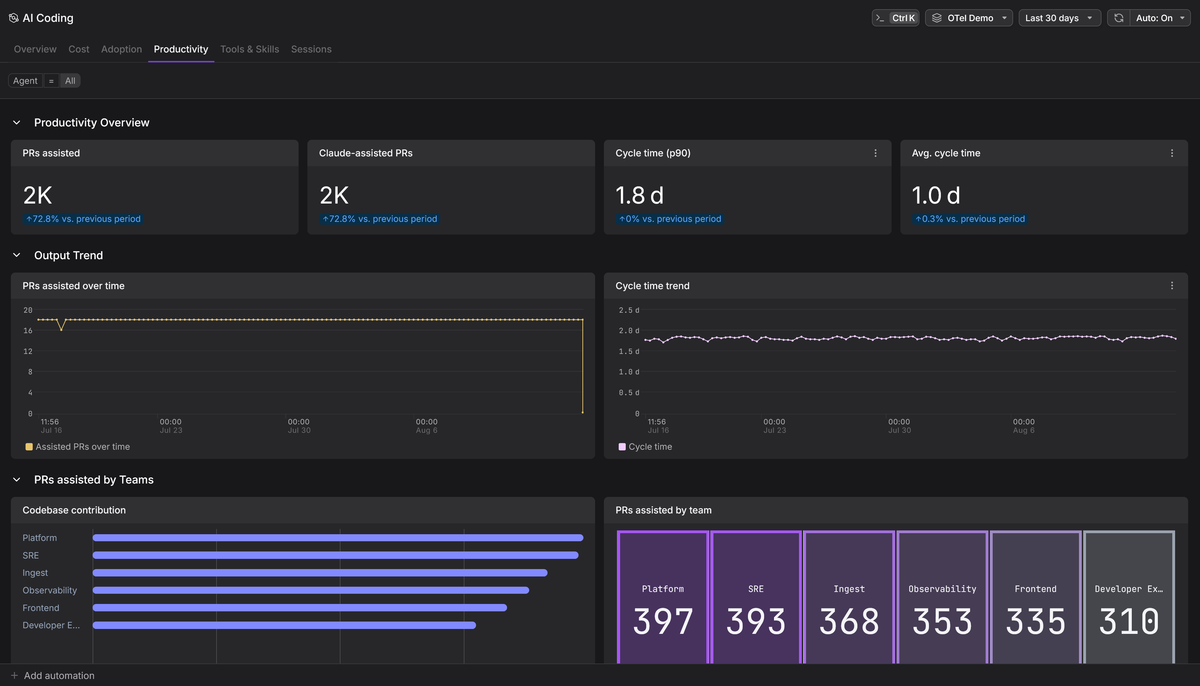Open the Ctrl K command palette

pos(895,18)
